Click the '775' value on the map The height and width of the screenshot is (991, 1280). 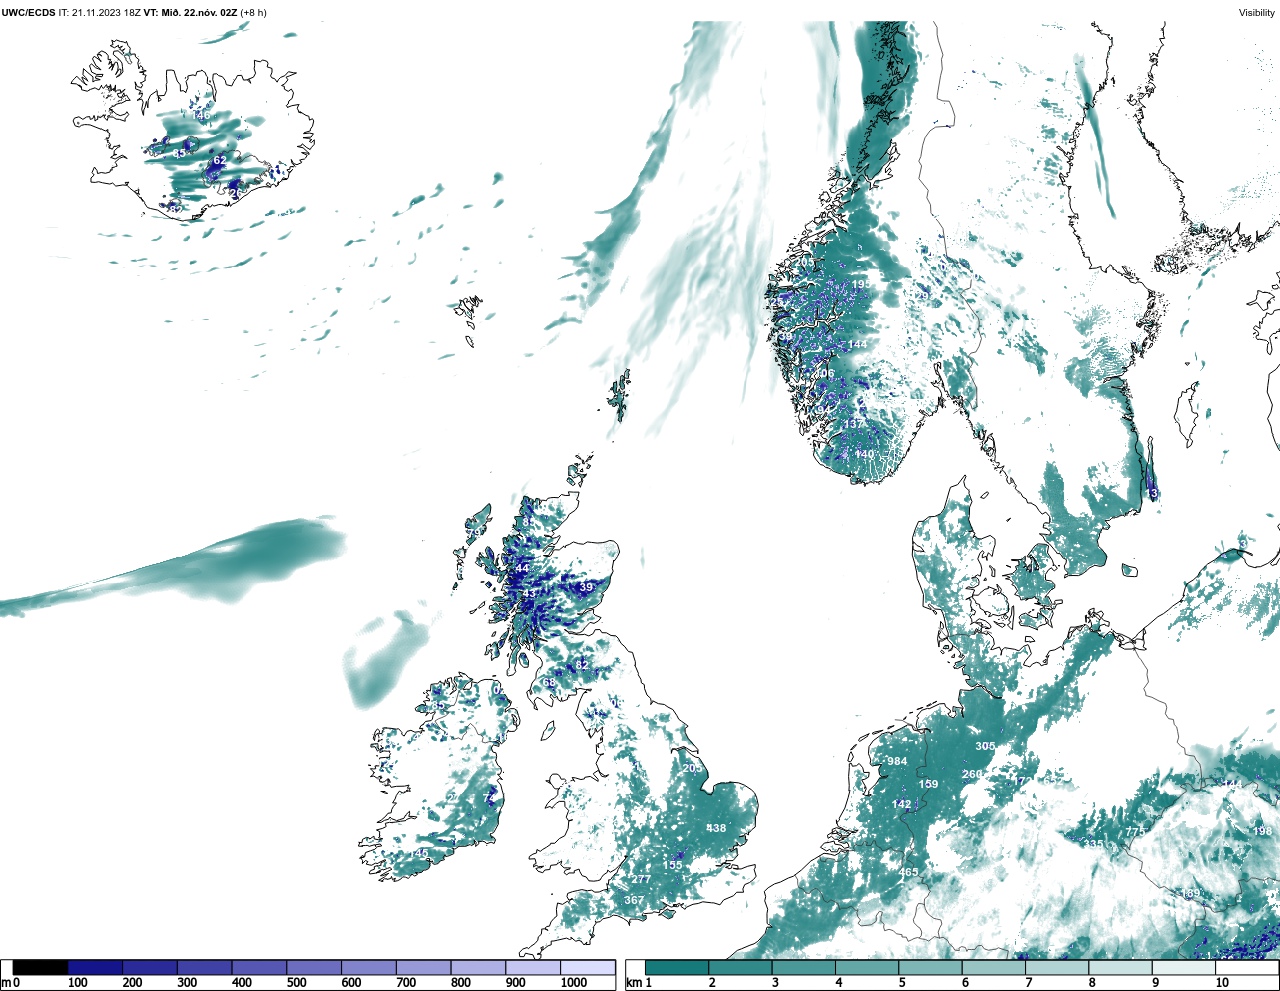(1135, 832)
